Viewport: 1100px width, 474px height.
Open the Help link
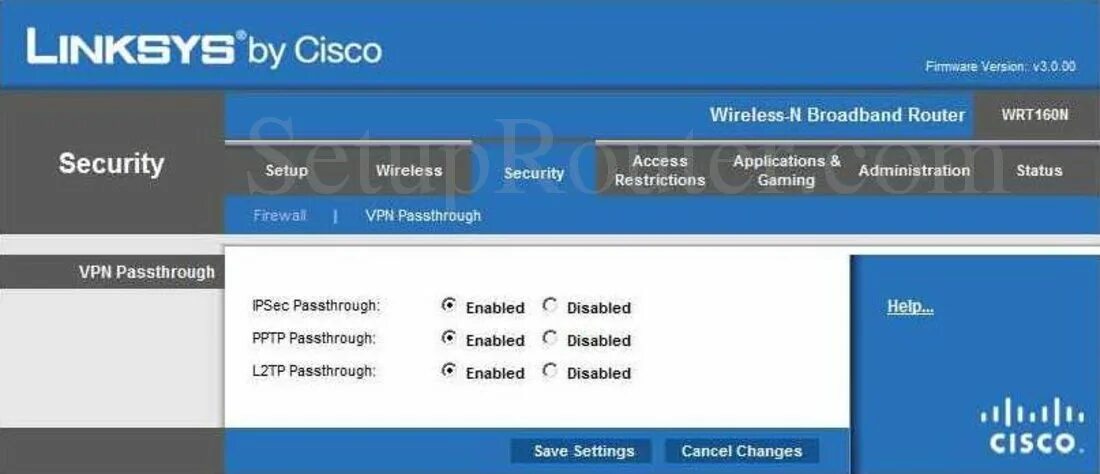910,306
